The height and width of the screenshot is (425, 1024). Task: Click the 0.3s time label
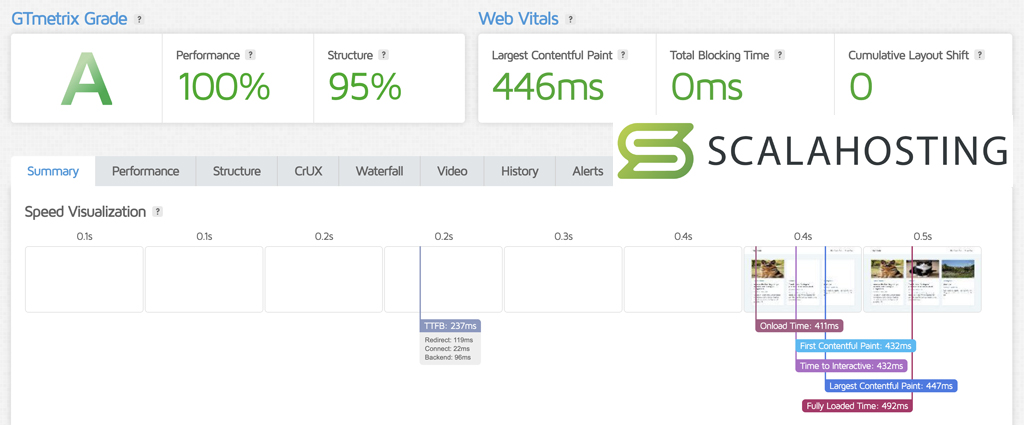click(x=563, y=236)
